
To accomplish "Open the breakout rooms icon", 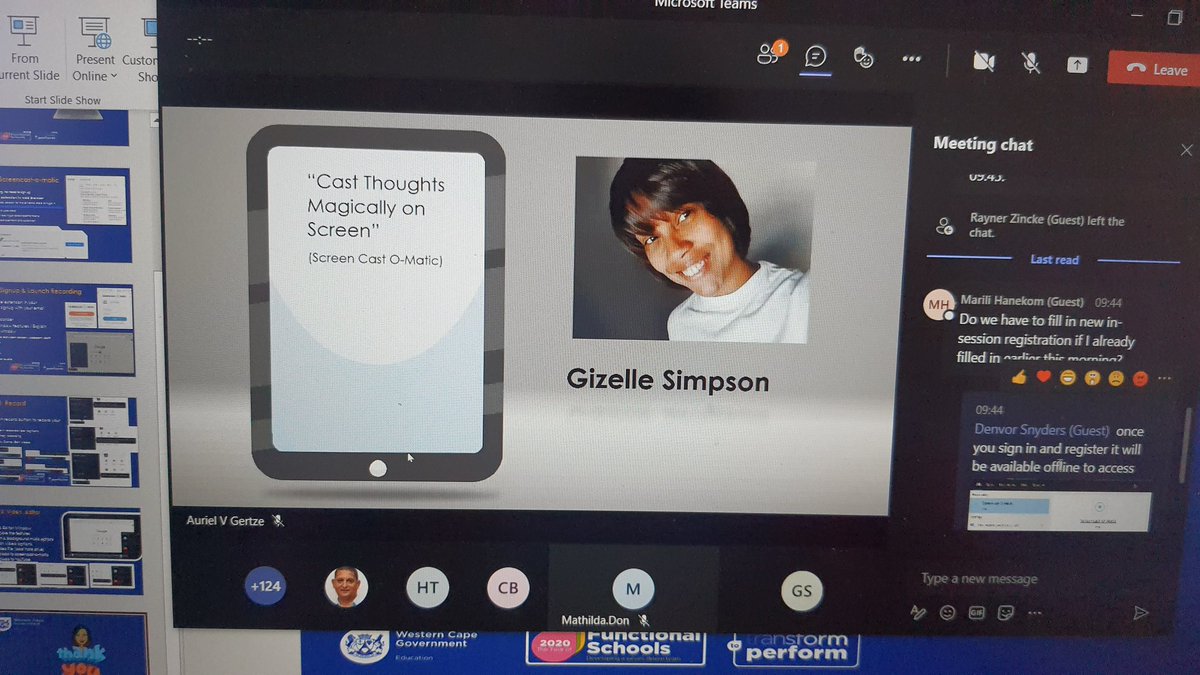I will tap(862, 58).
